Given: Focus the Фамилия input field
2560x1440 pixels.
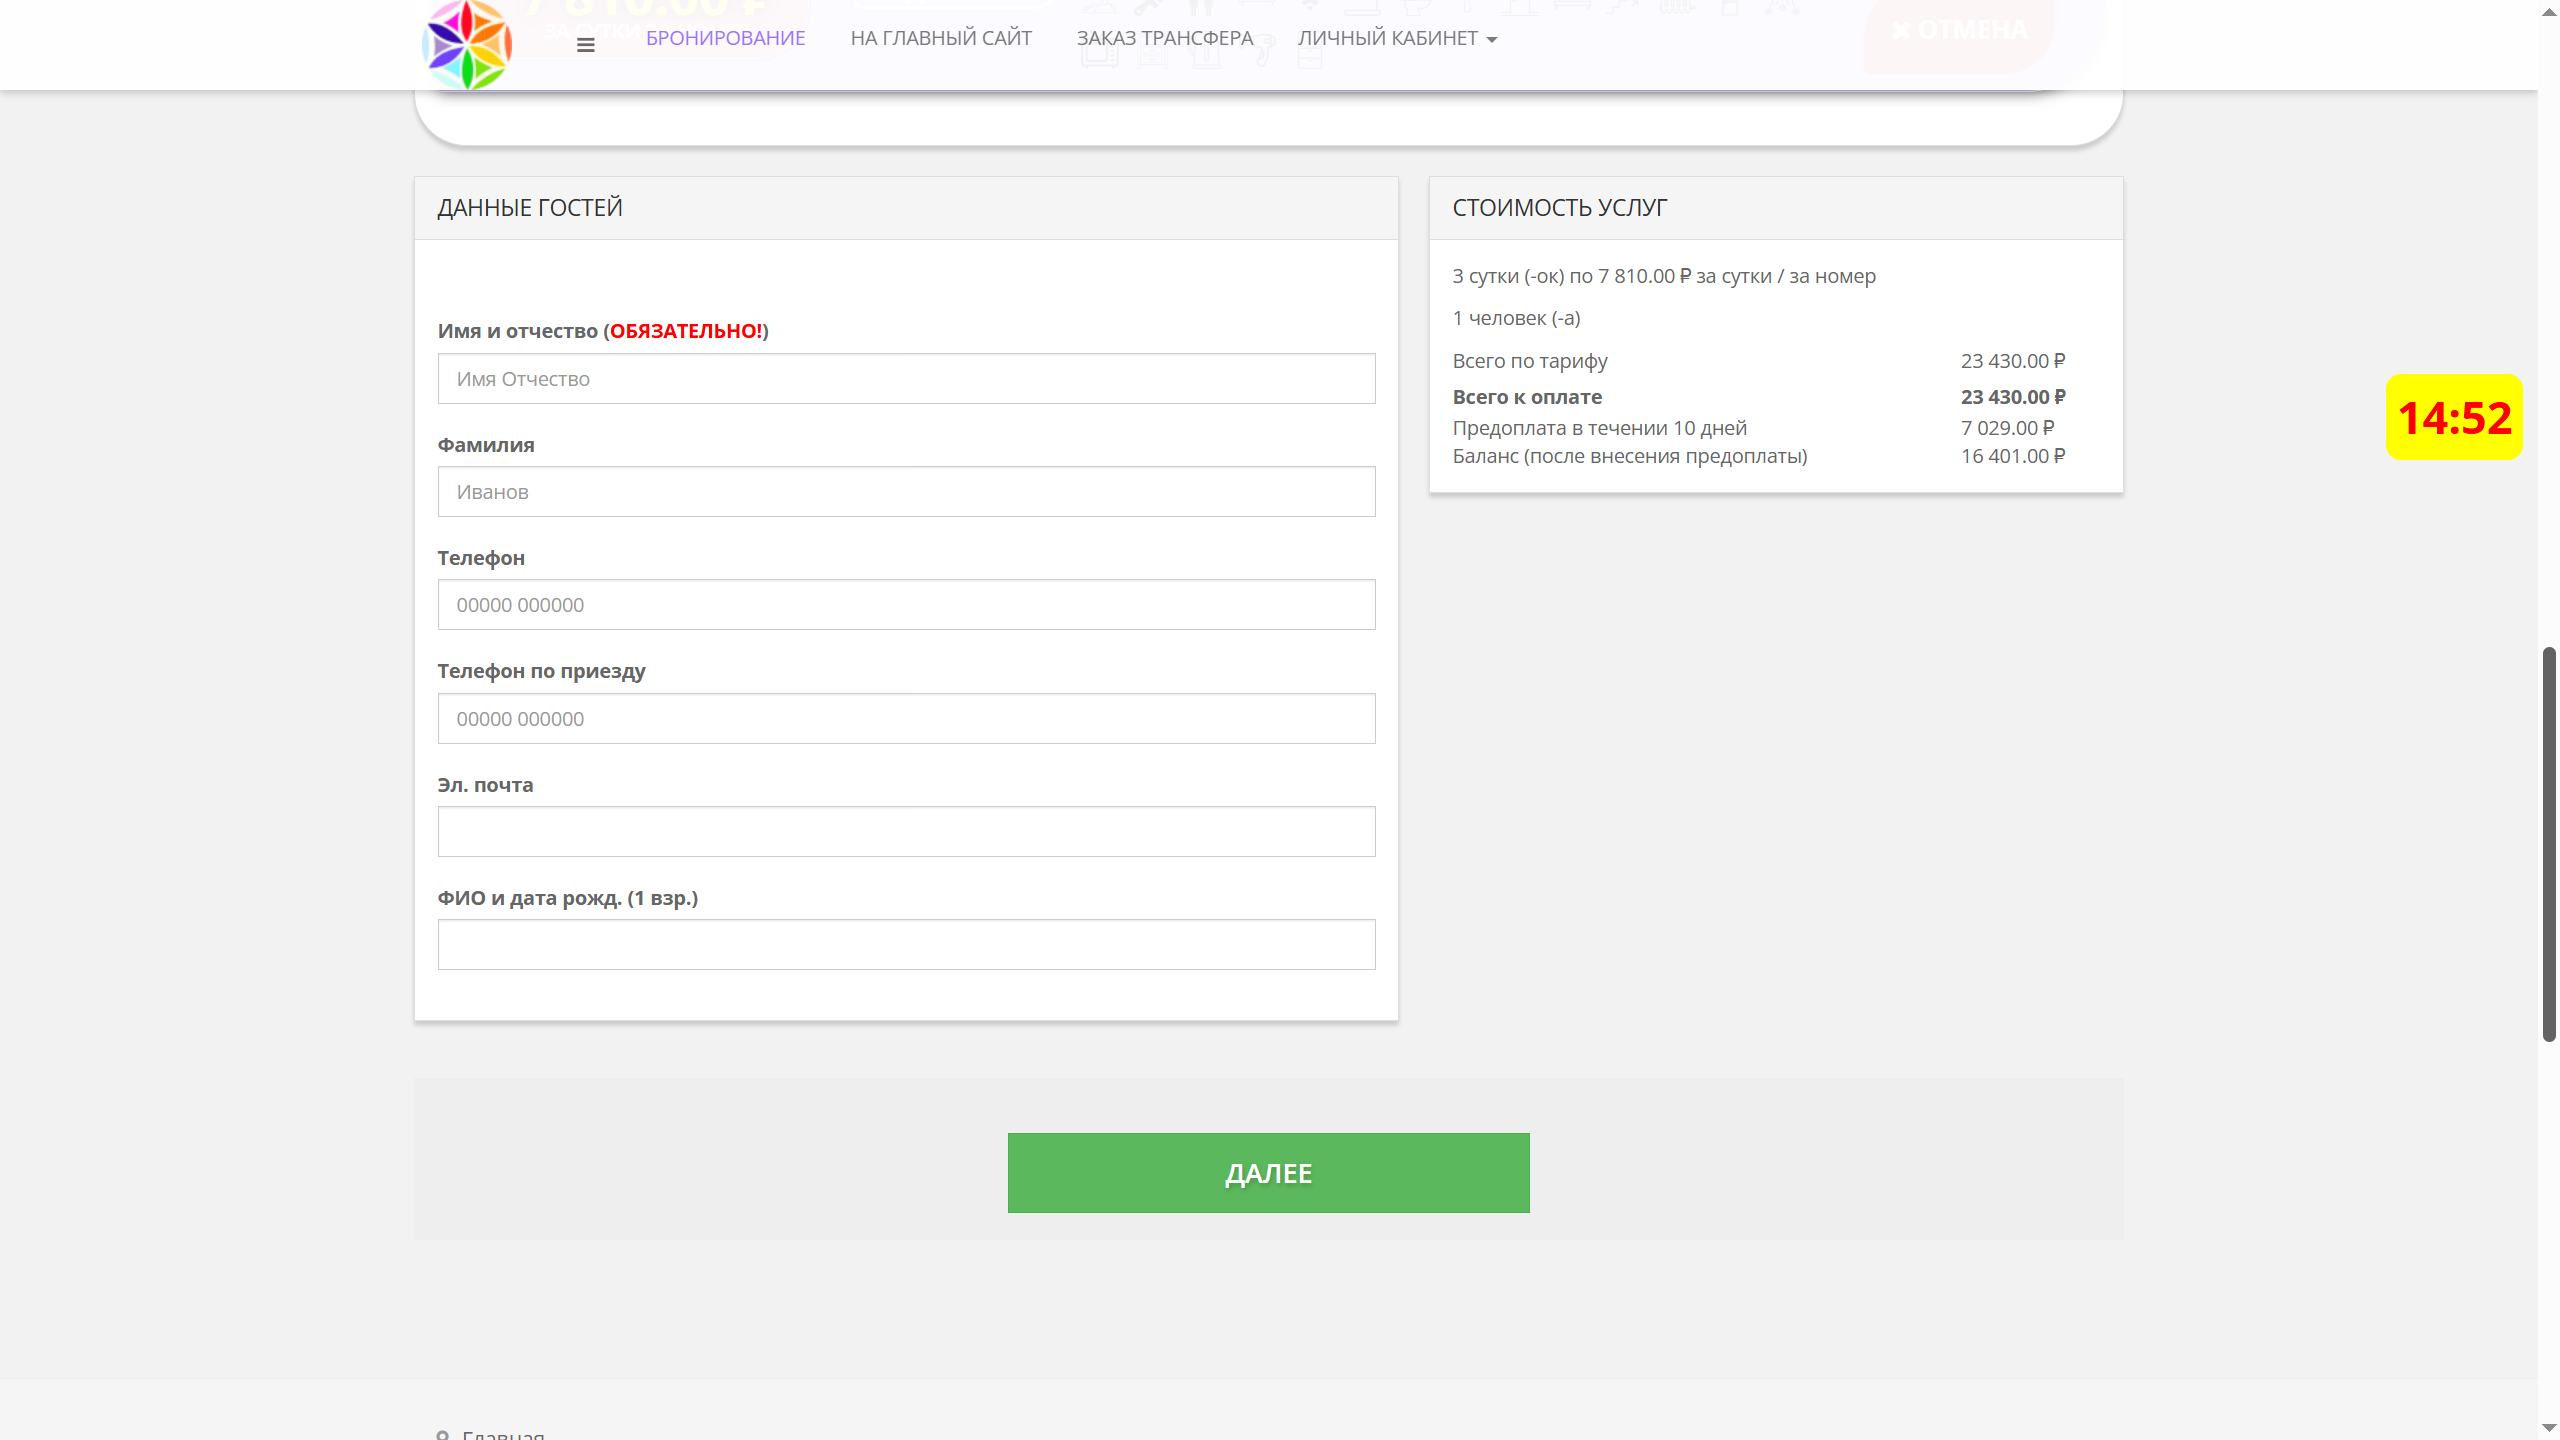Looking at the screenshot, I should [x=906, y=492].
